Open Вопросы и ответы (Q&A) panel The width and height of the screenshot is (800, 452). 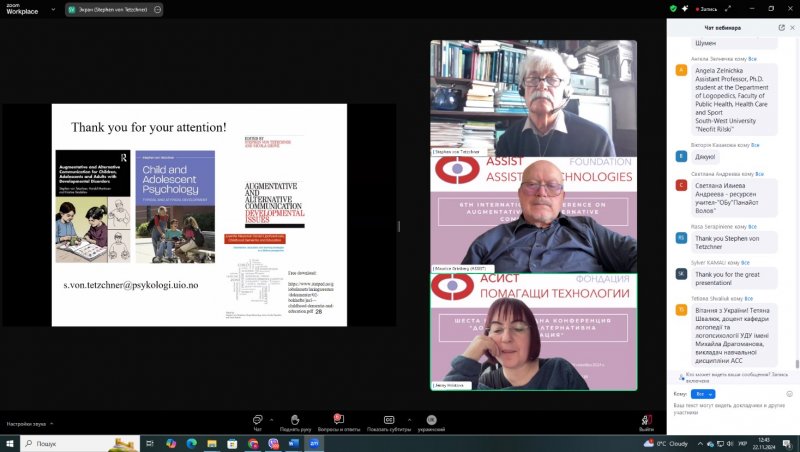pos(339,421)
